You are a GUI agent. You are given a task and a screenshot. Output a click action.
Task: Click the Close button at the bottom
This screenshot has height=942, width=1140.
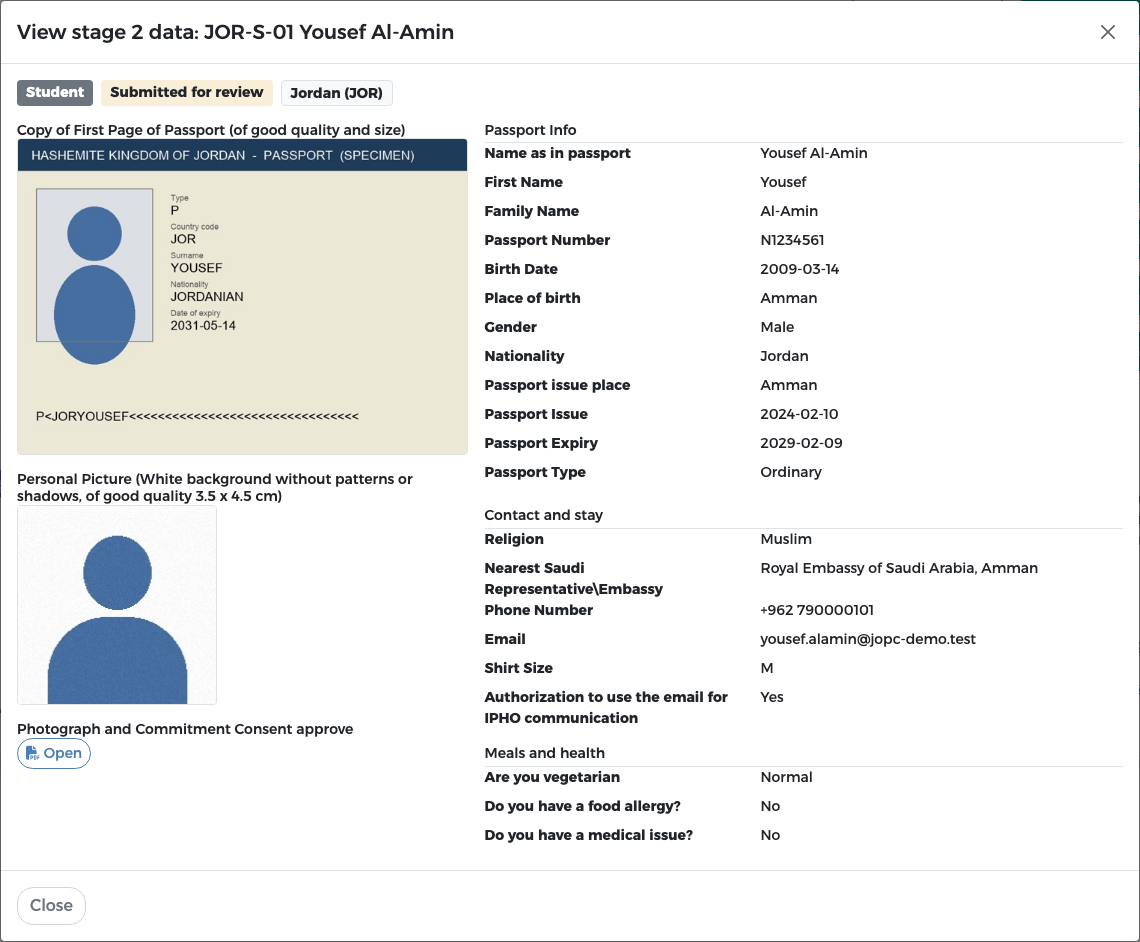[51, 905]
